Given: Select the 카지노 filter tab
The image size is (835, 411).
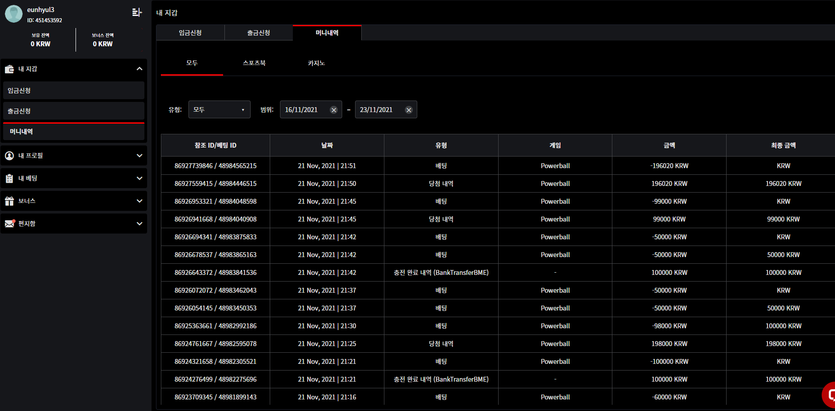Looking at the screenshot, I should click(316, 63).
